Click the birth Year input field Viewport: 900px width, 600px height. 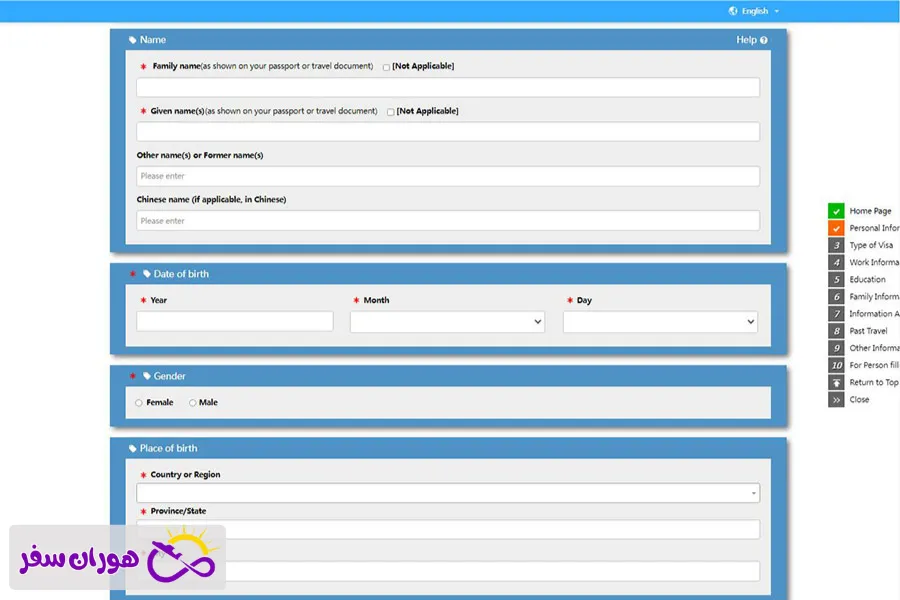point(235,321)
